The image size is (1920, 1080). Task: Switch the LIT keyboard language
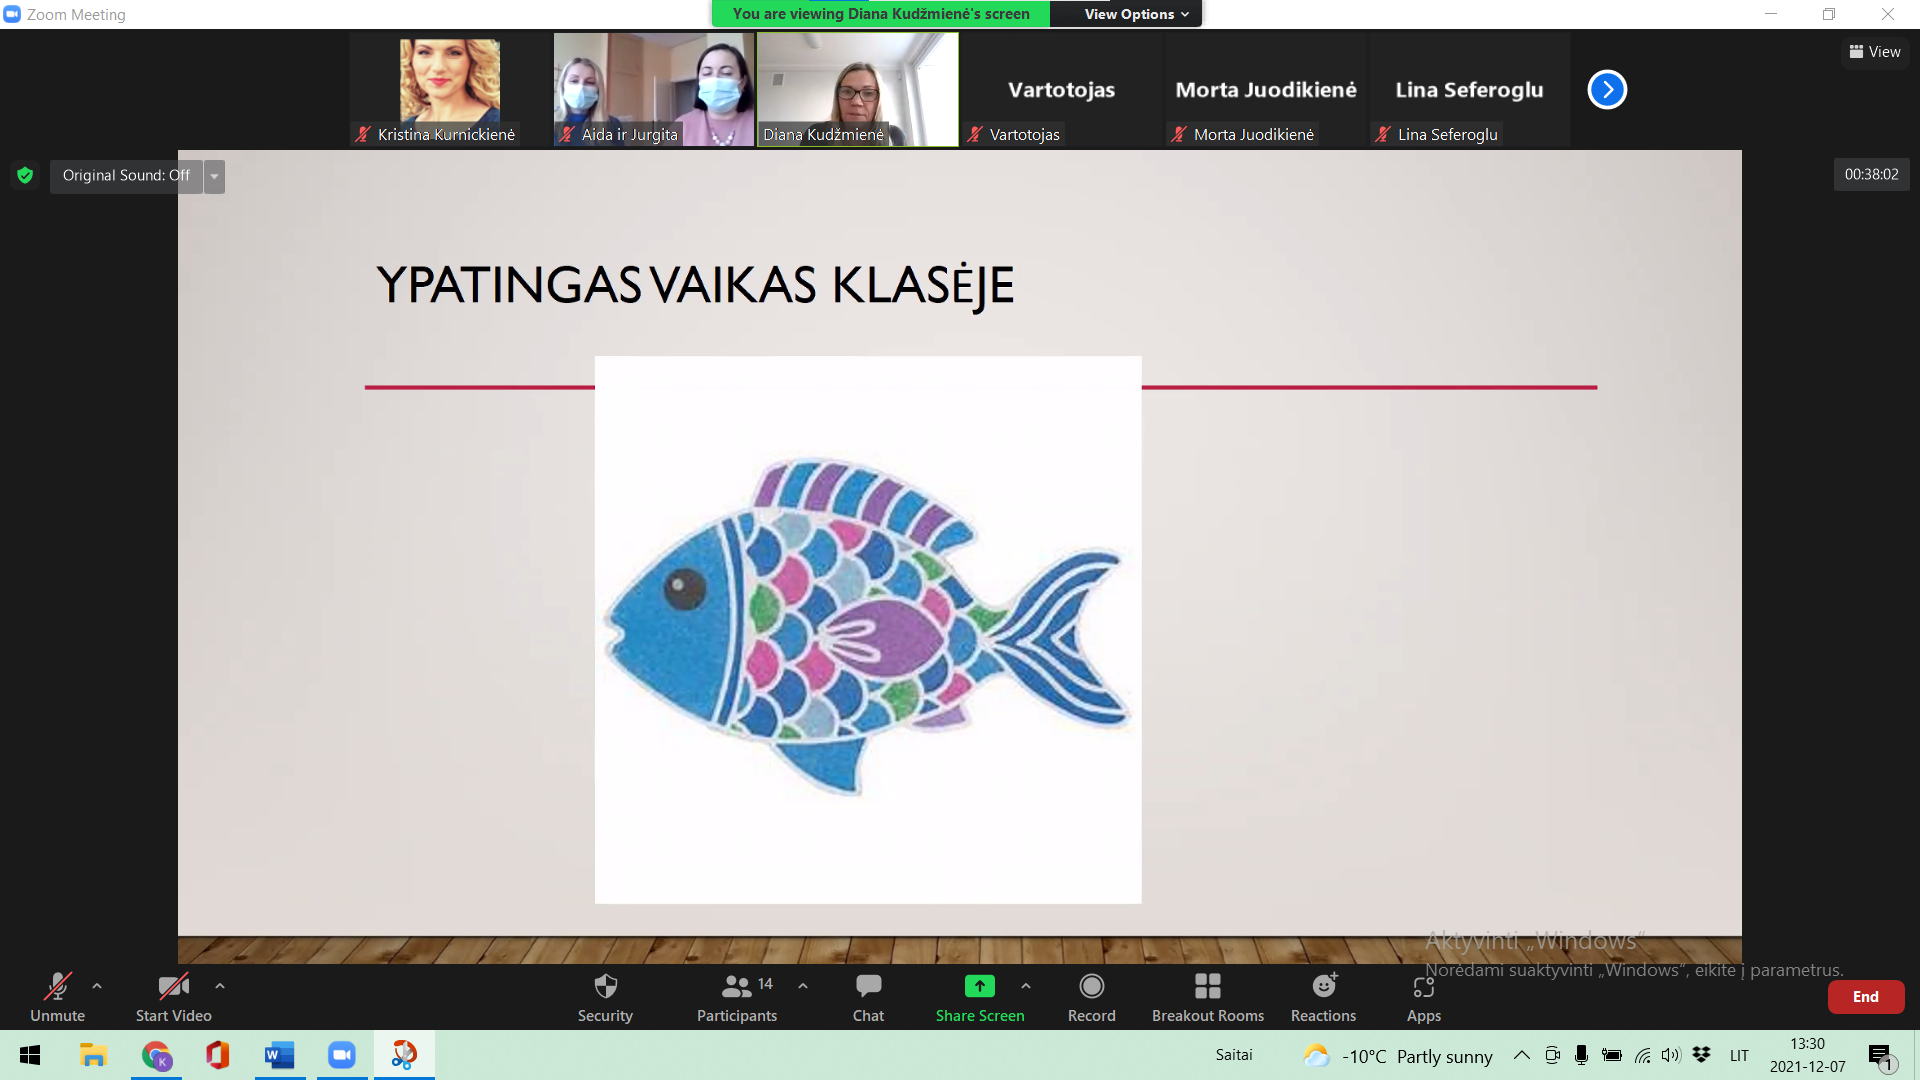pos(1739,1056)
